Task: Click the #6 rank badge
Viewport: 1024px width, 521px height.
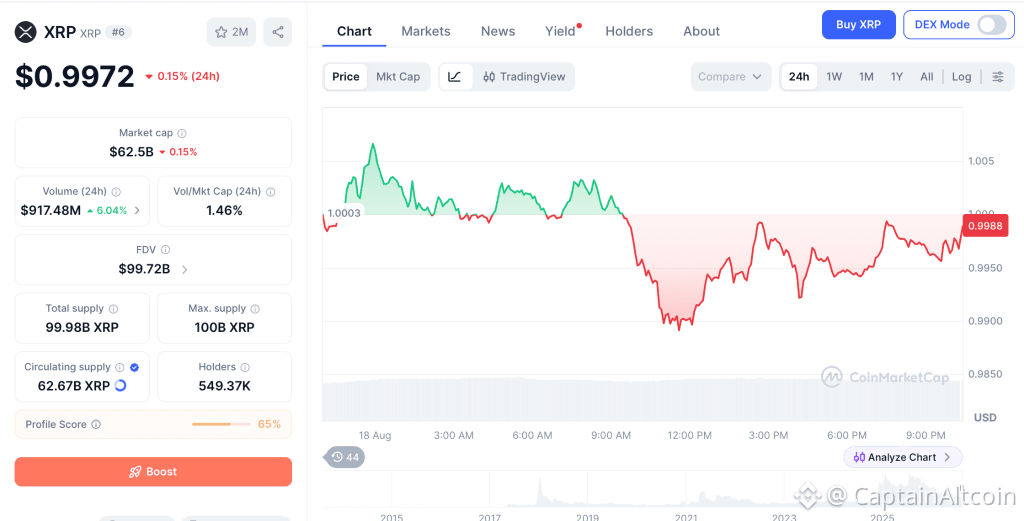Action: (x=118, y=32)
